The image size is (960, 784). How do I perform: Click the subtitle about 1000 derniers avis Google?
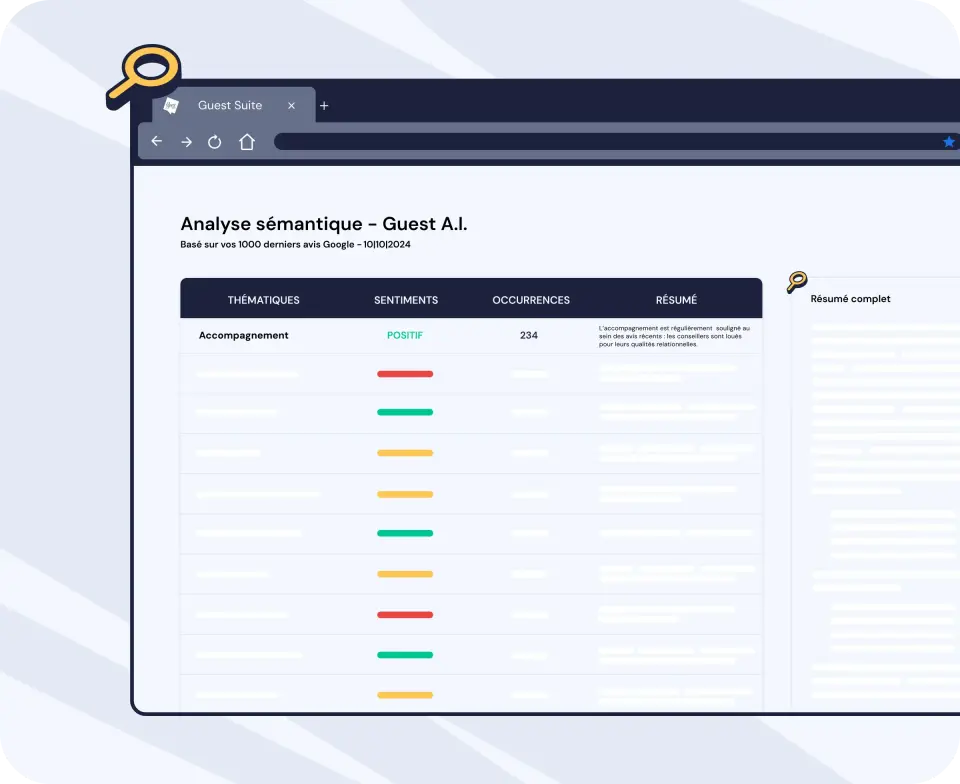click(x=295, y=244)
